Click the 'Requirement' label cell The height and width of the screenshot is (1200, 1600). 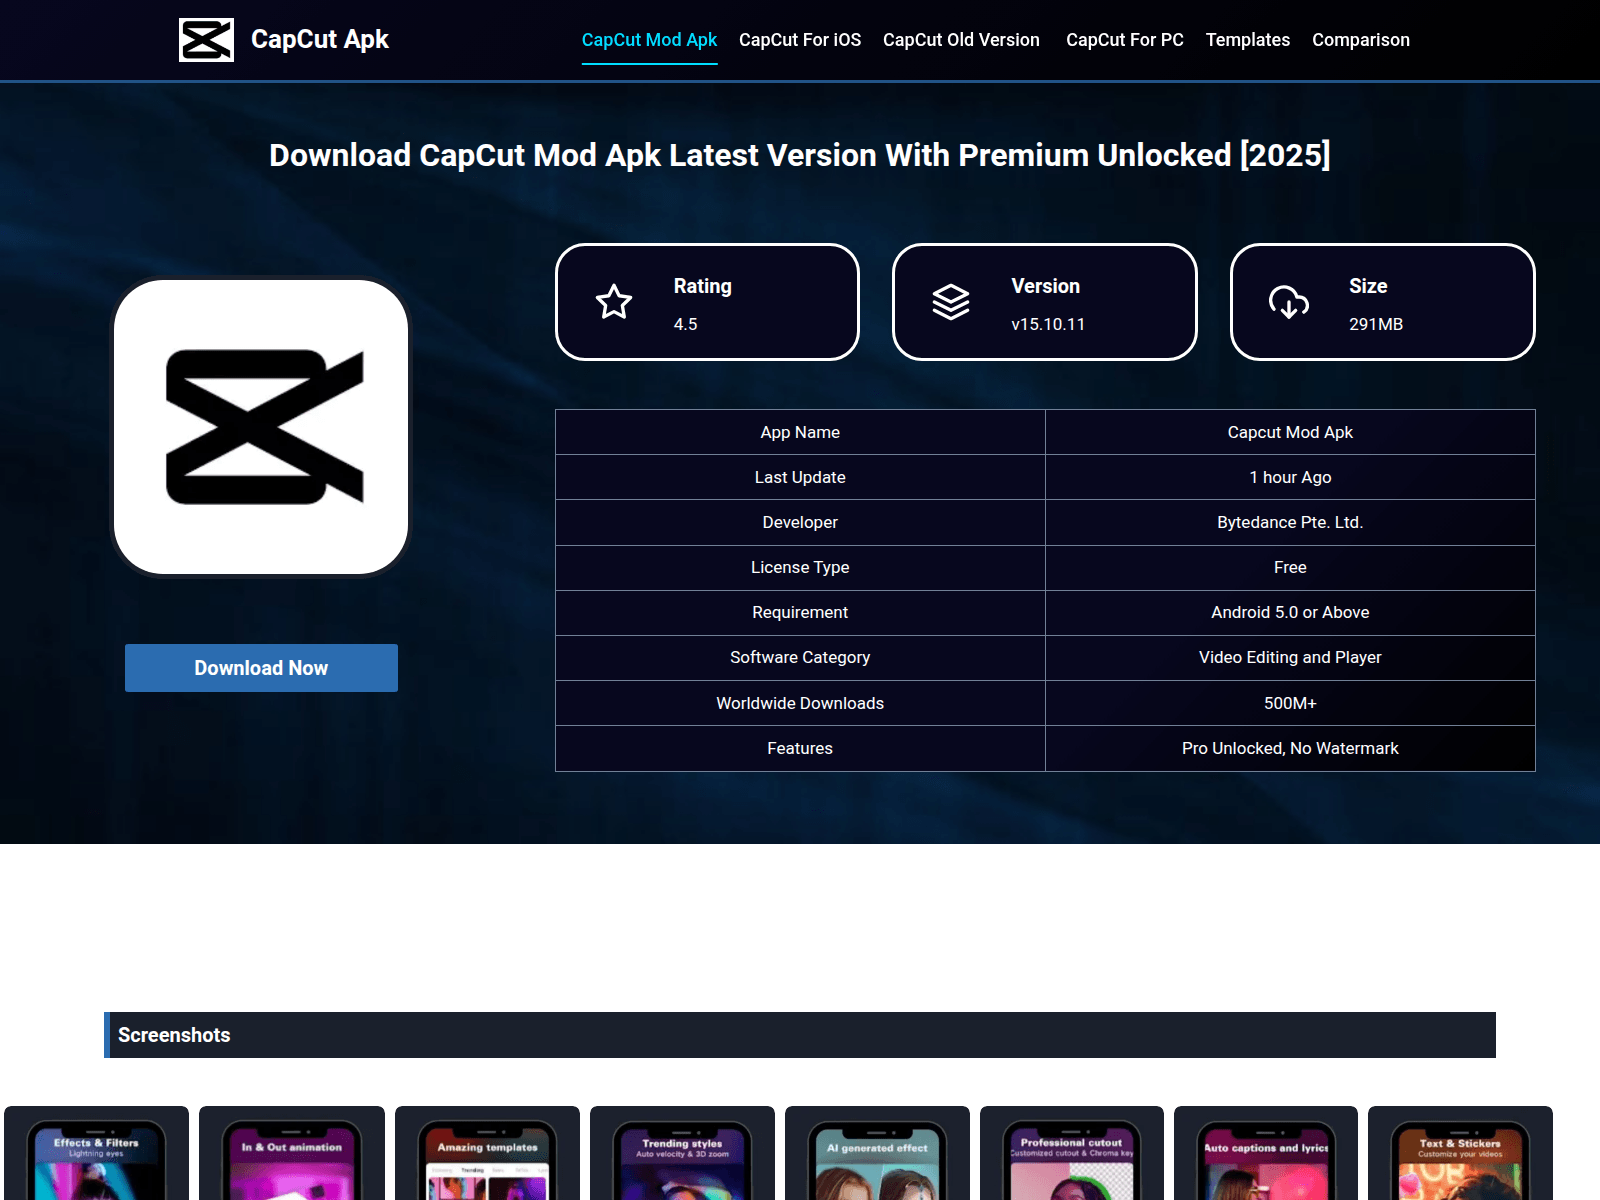pos(800,612)
